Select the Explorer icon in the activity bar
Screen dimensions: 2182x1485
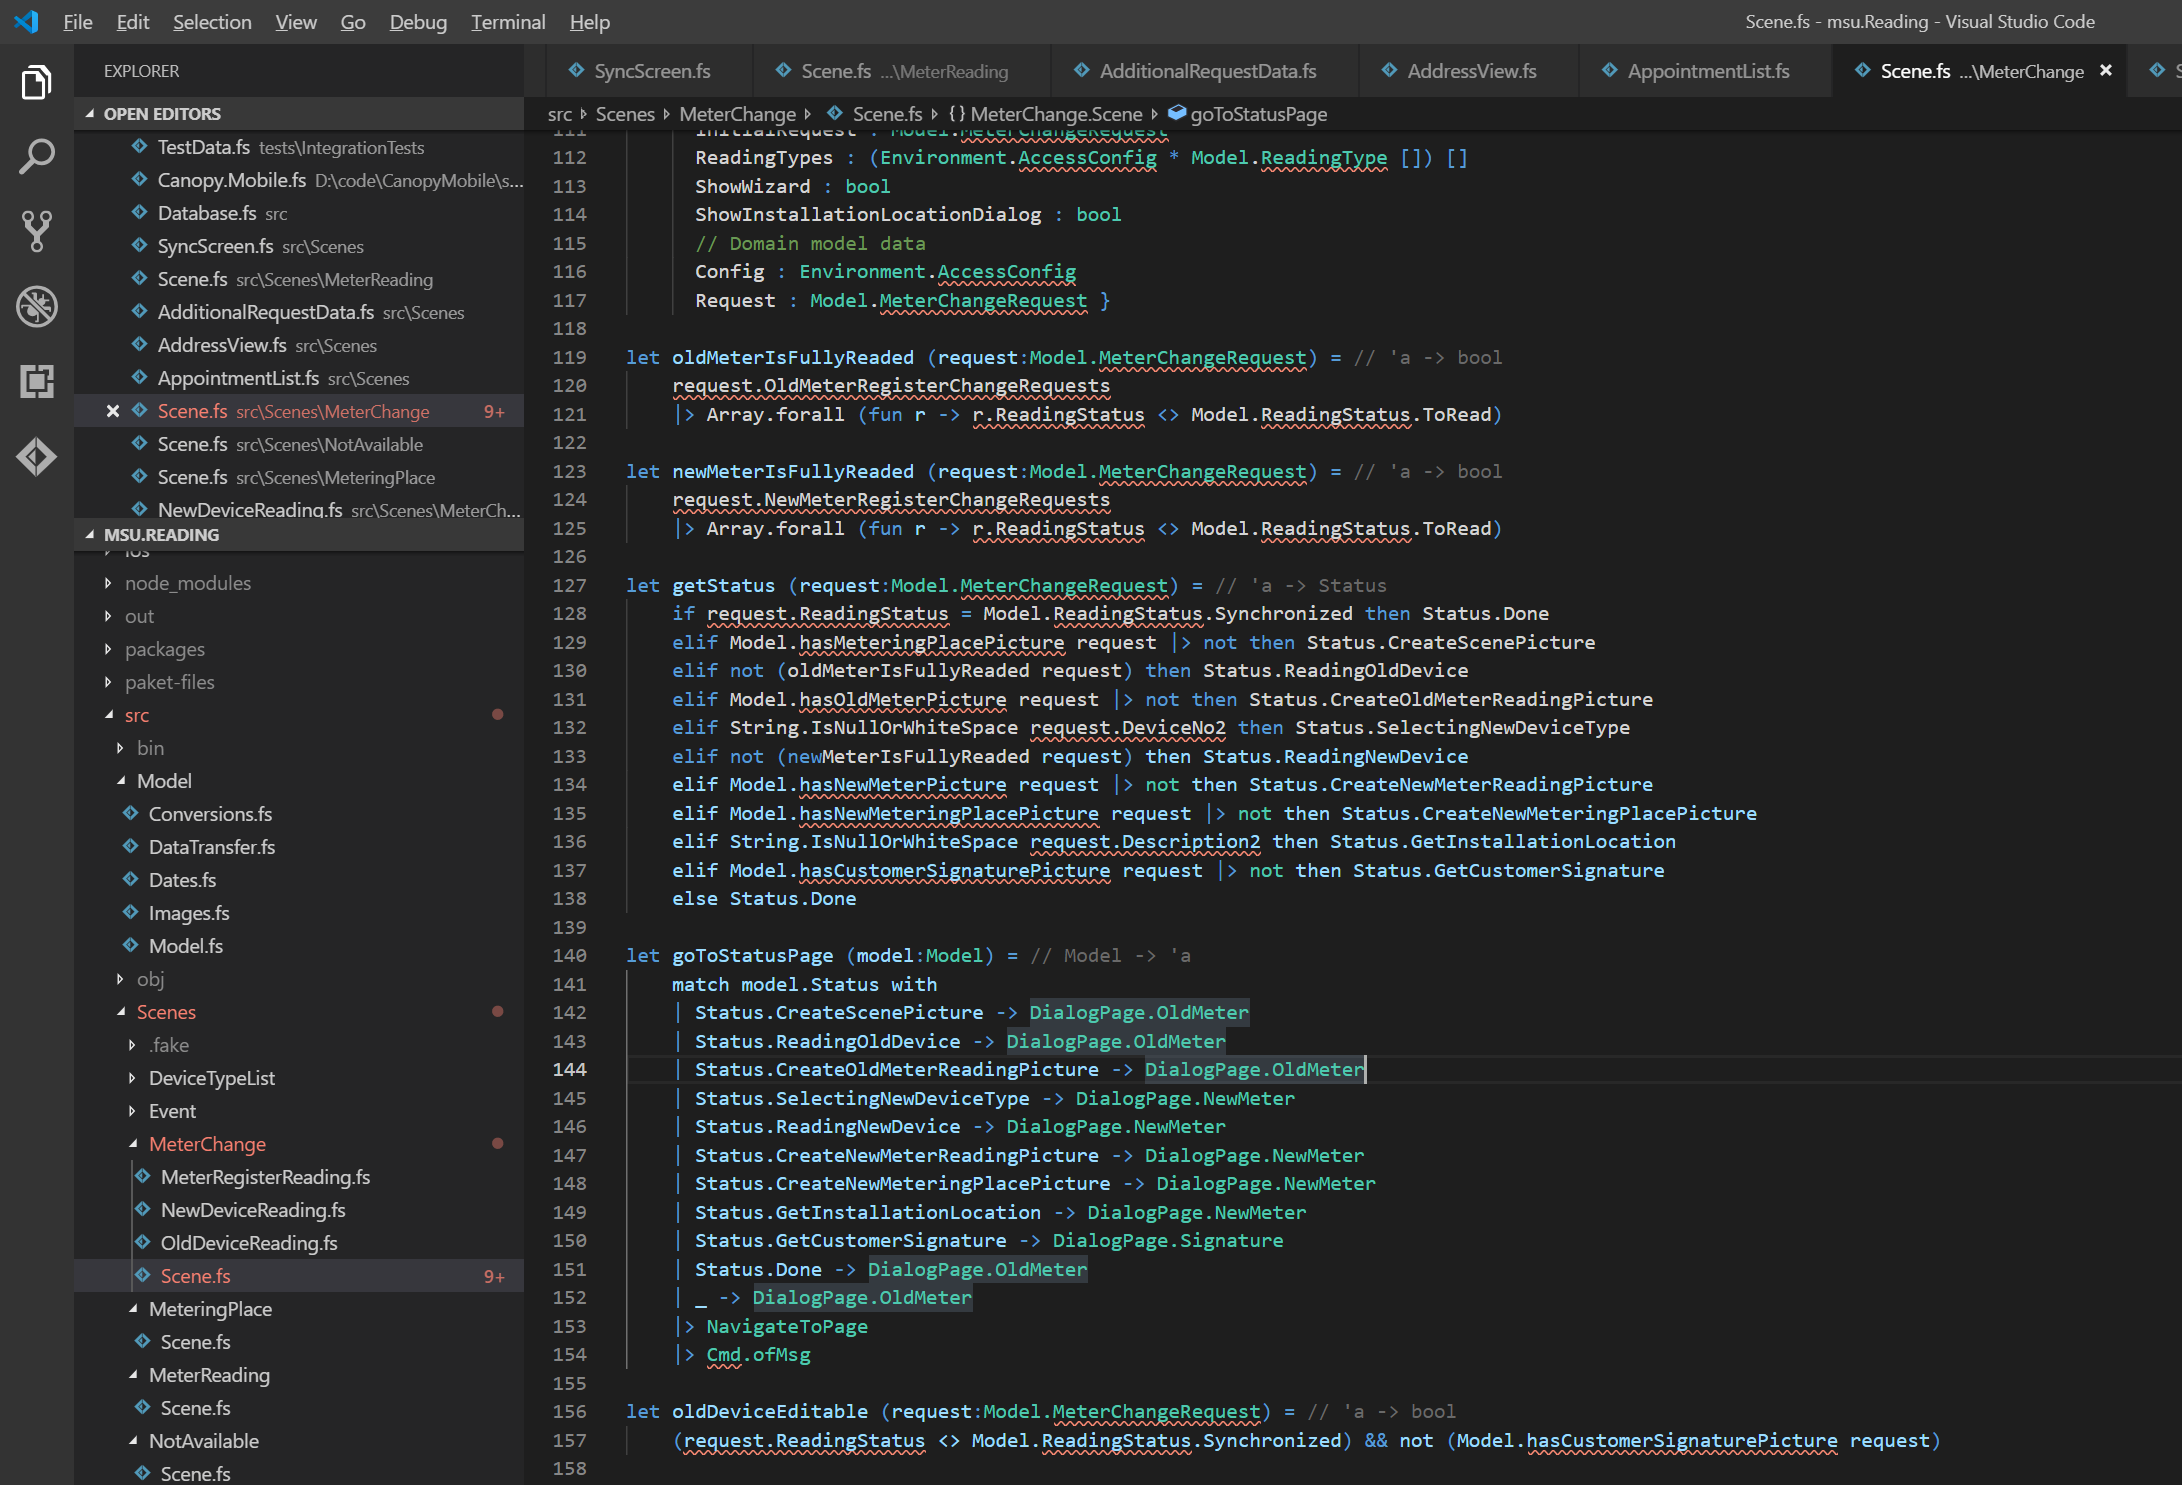pyautogui.click(x=37, y=82)
